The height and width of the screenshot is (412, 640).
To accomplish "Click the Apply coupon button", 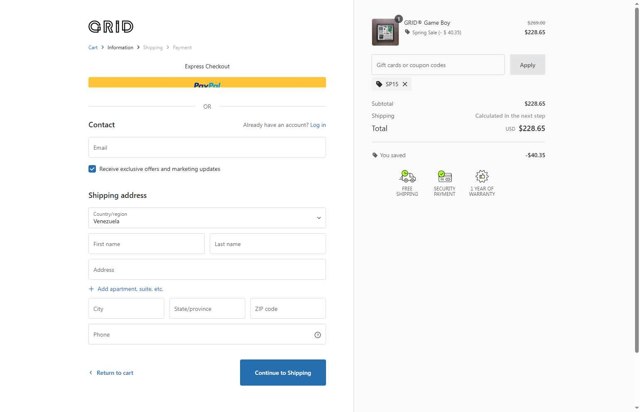I will coord(527,65).
